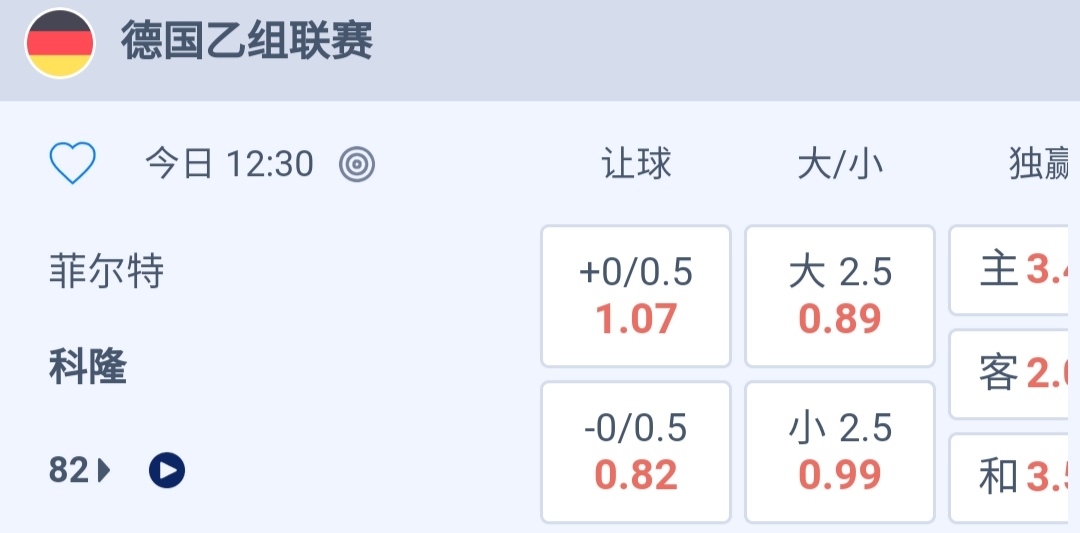Pick the 主 home win odds

(1014, 270)
